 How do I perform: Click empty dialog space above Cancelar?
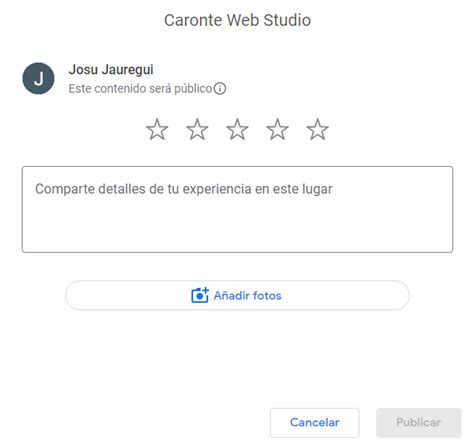pyautogui.click(x=315, y=360)
